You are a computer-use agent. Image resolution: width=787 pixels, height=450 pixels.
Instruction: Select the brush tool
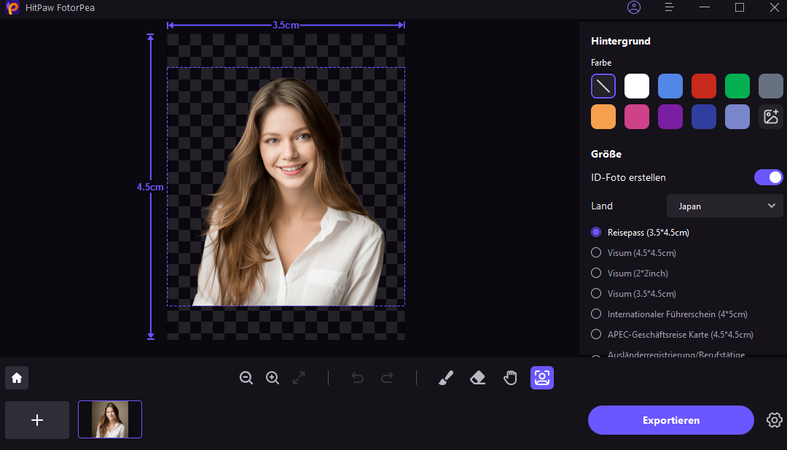coord(446,378)
